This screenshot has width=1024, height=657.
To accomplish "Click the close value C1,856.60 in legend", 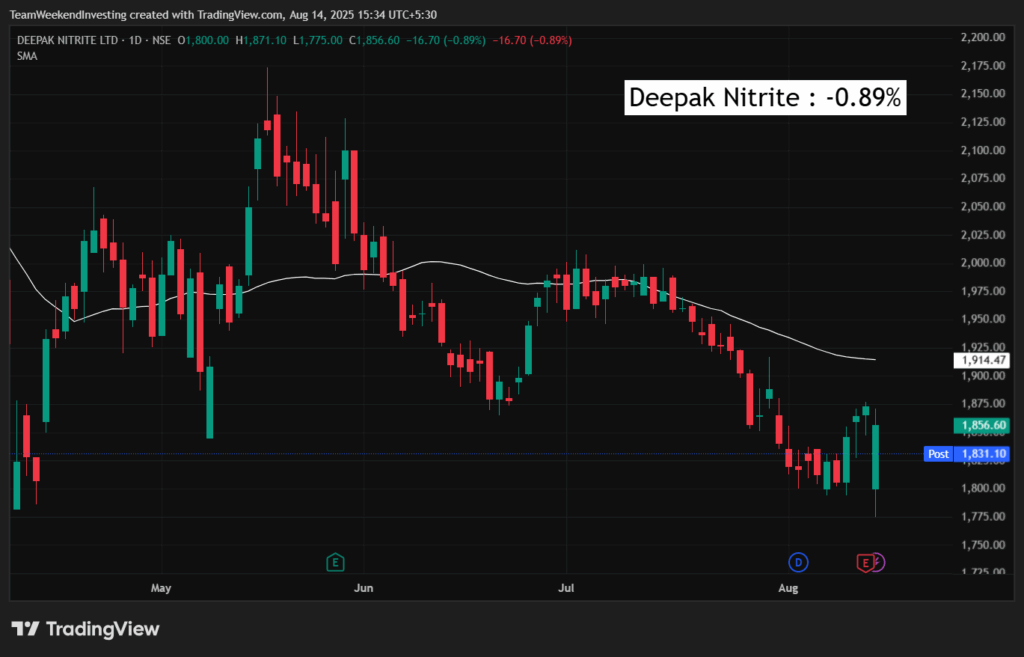I will (x=374, y=40).
